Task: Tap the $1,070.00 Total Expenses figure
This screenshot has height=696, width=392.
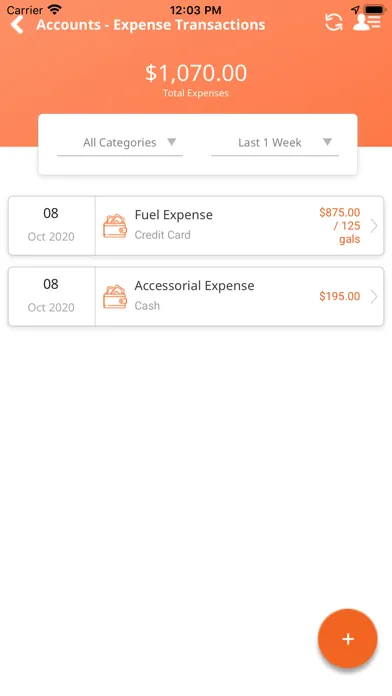Action: 196,73
